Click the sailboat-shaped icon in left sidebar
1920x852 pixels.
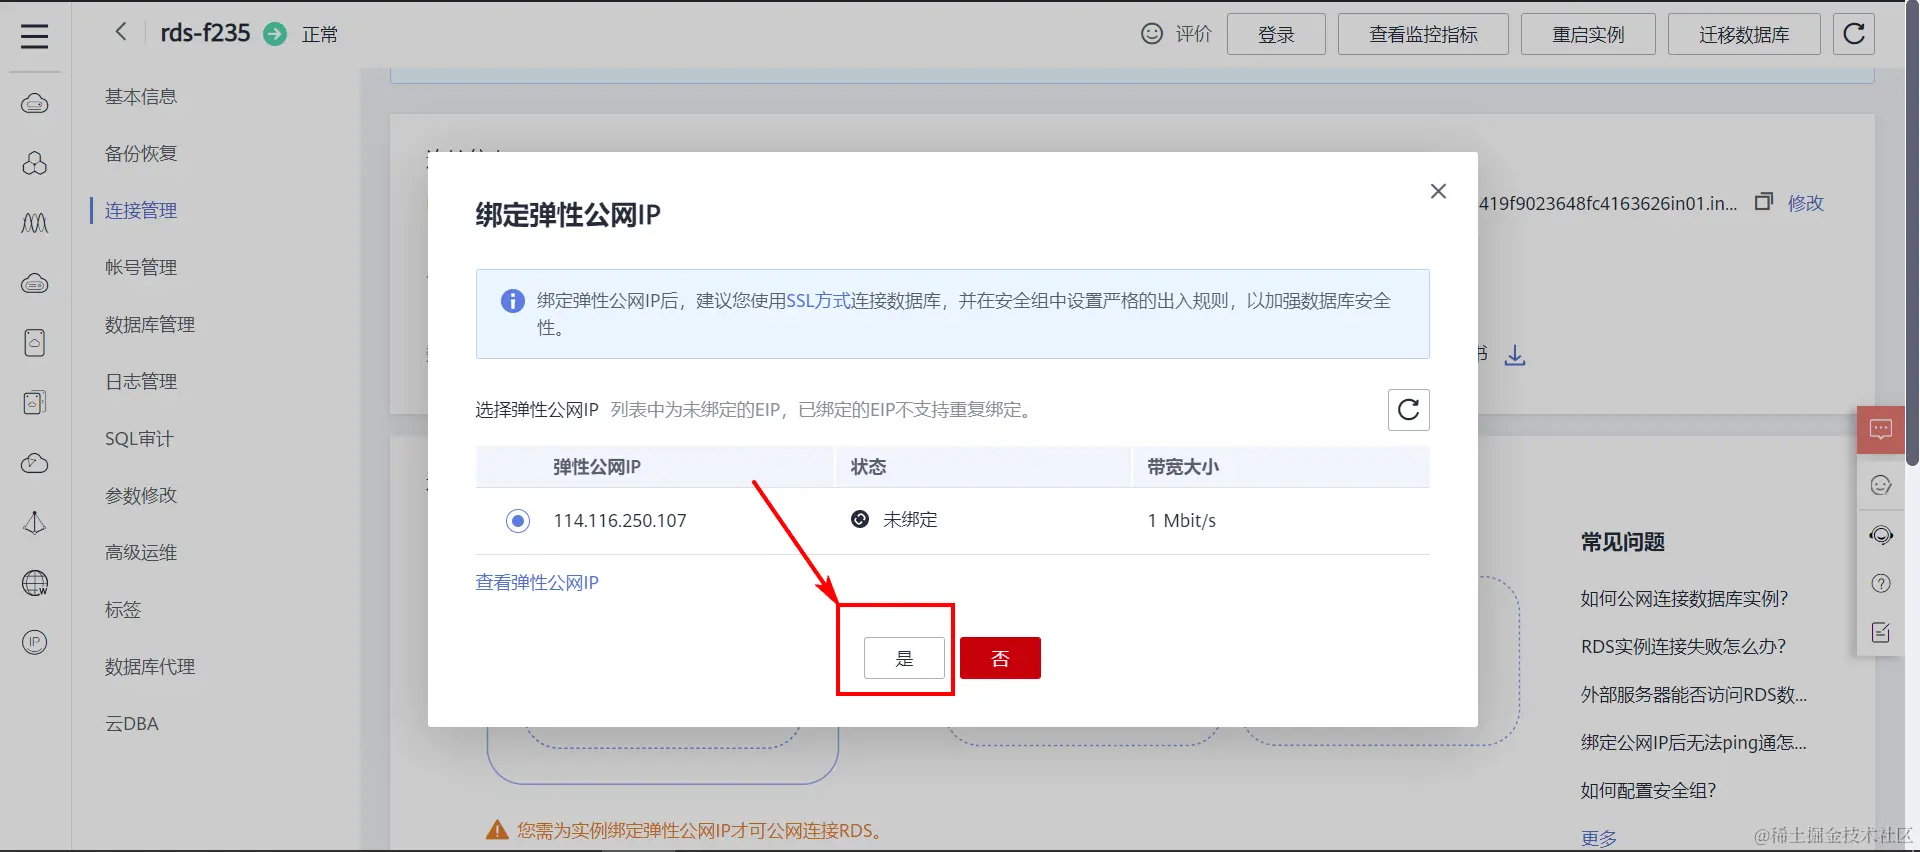[35, 523]
